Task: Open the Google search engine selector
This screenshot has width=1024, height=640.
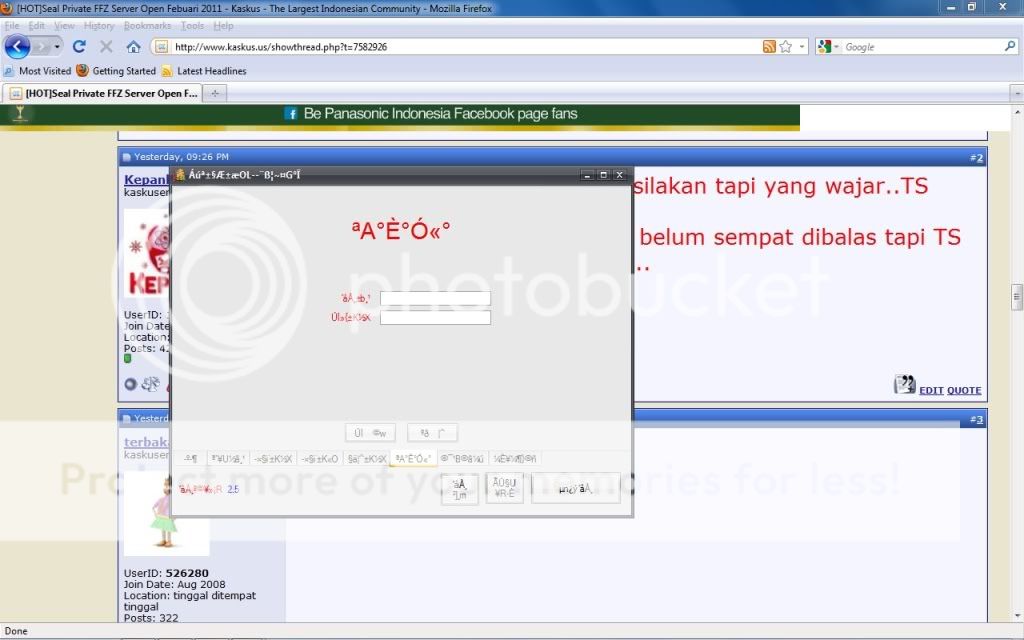Action: (828, 47)
